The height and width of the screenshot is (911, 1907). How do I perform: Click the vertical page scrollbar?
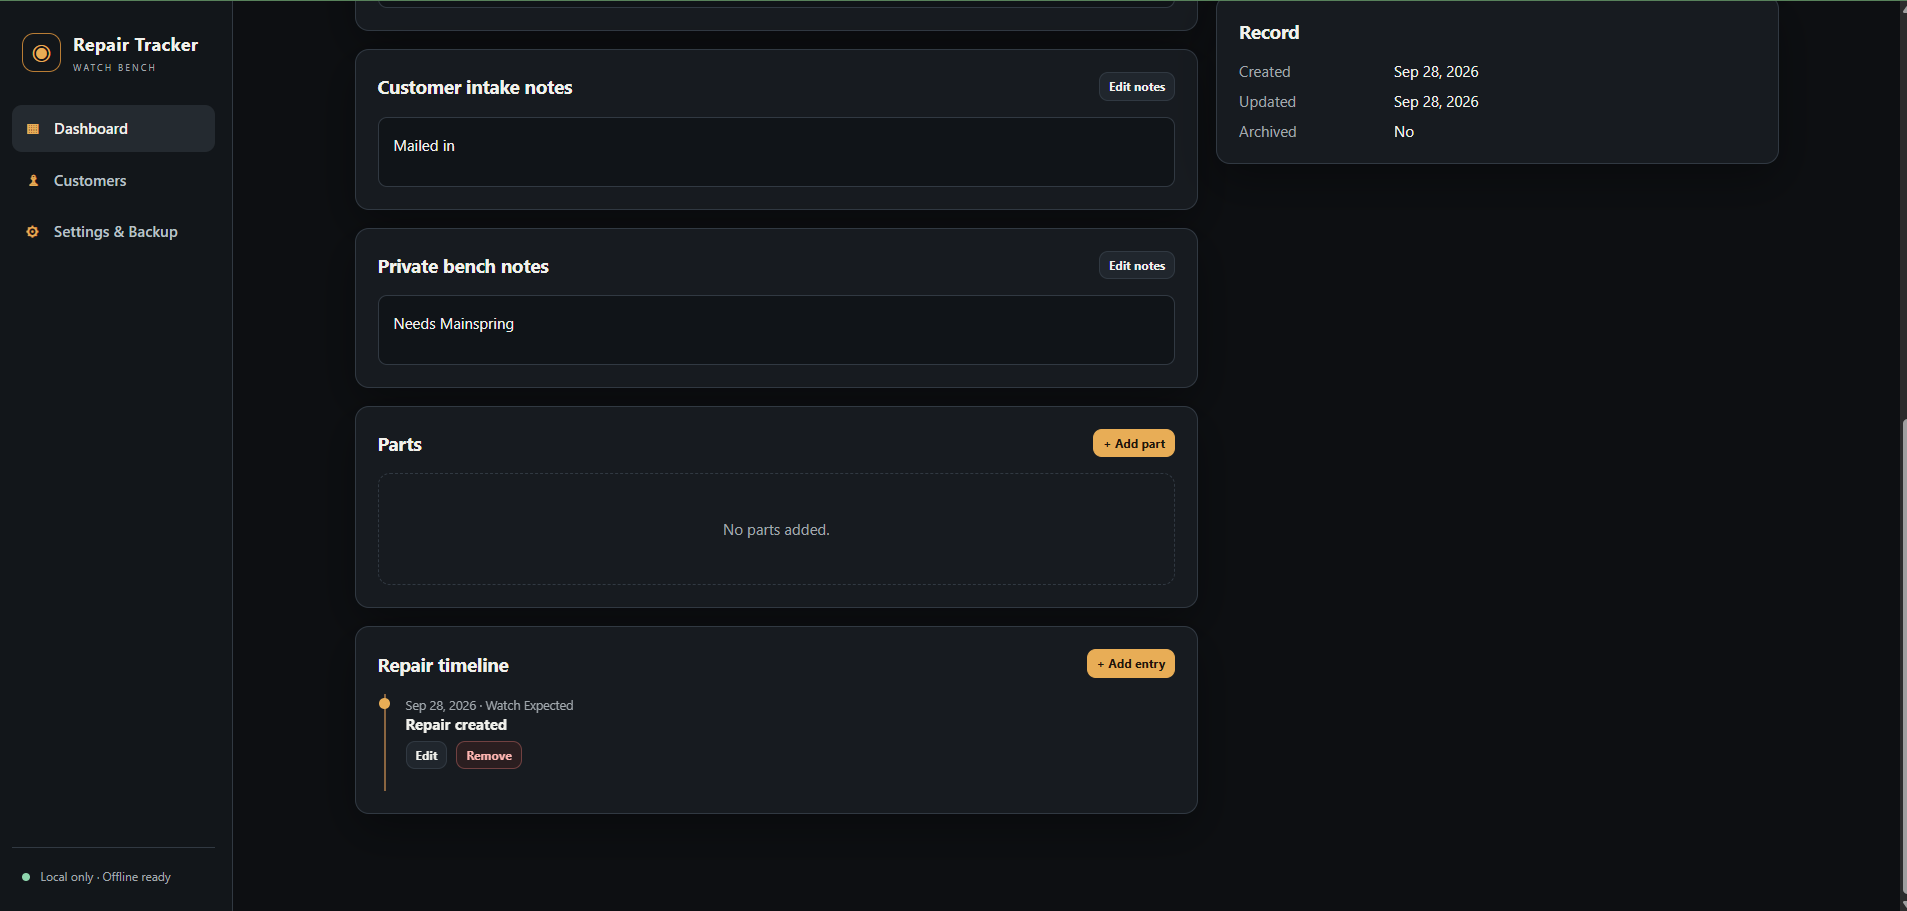tap(1903, 655)
